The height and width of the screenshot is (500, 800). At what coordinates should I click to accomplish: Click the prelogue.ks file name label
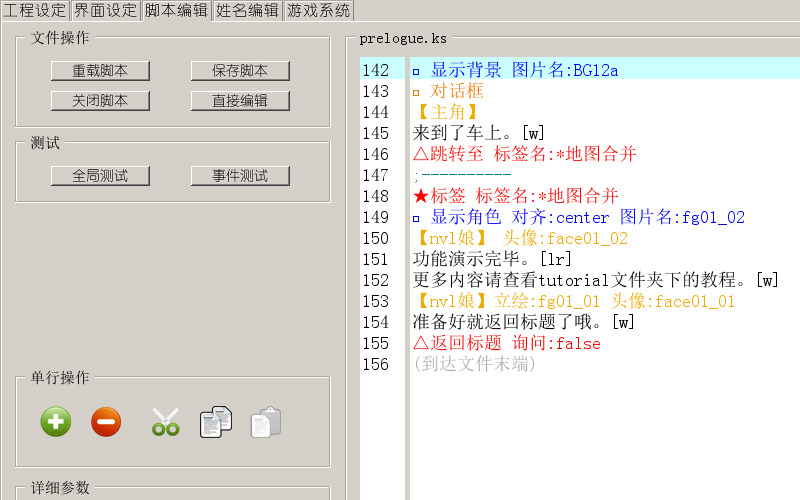403,38
